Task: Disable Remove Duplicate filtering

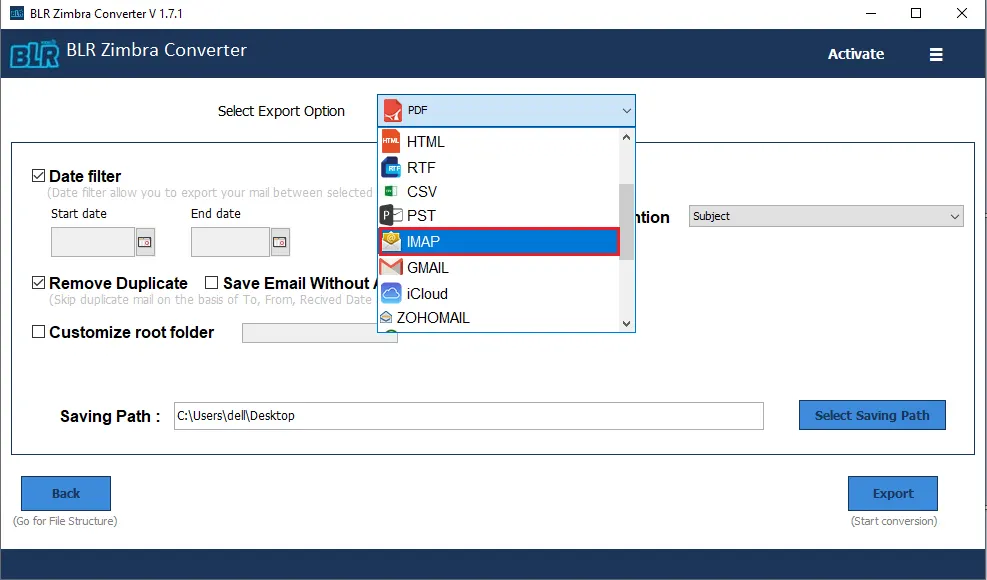Action: click(38, 282)
